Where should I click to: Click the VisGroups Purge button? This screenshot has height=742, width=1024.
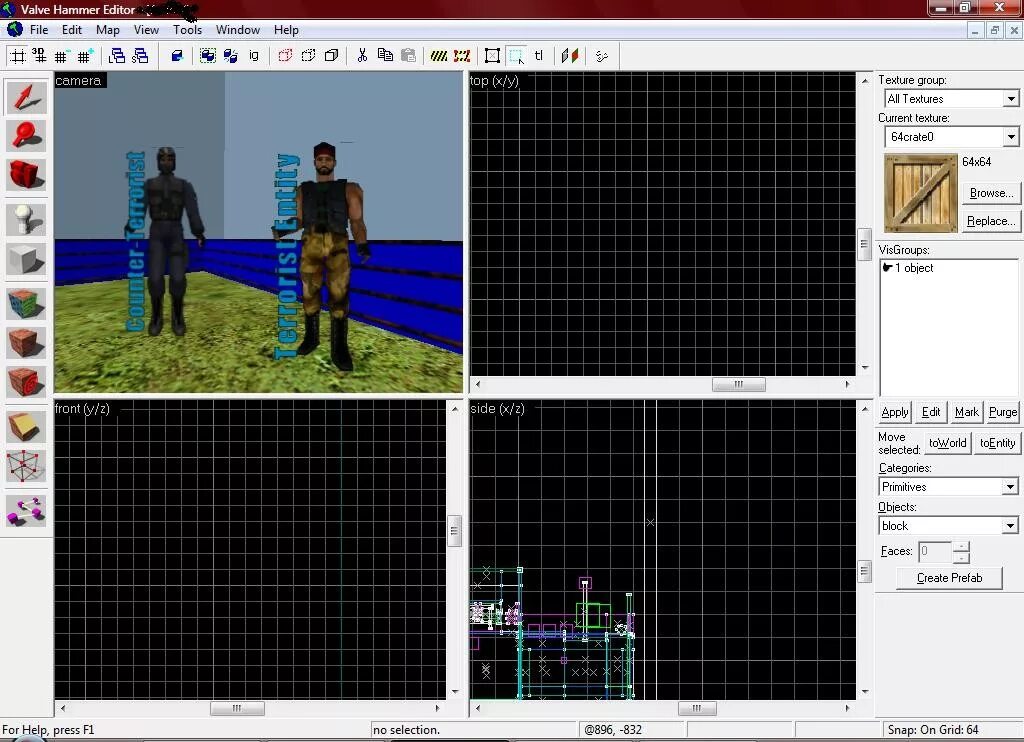(x=1002, y=411)
